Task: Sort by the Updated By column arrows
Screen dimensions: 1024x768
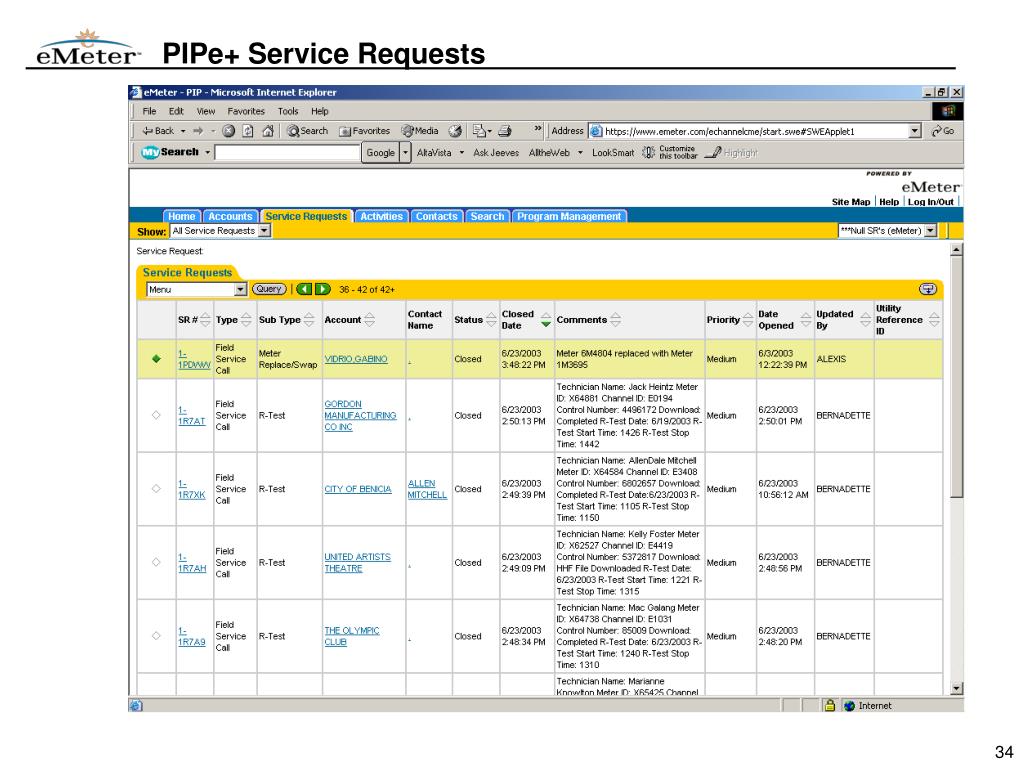Action: click(865, 319)
